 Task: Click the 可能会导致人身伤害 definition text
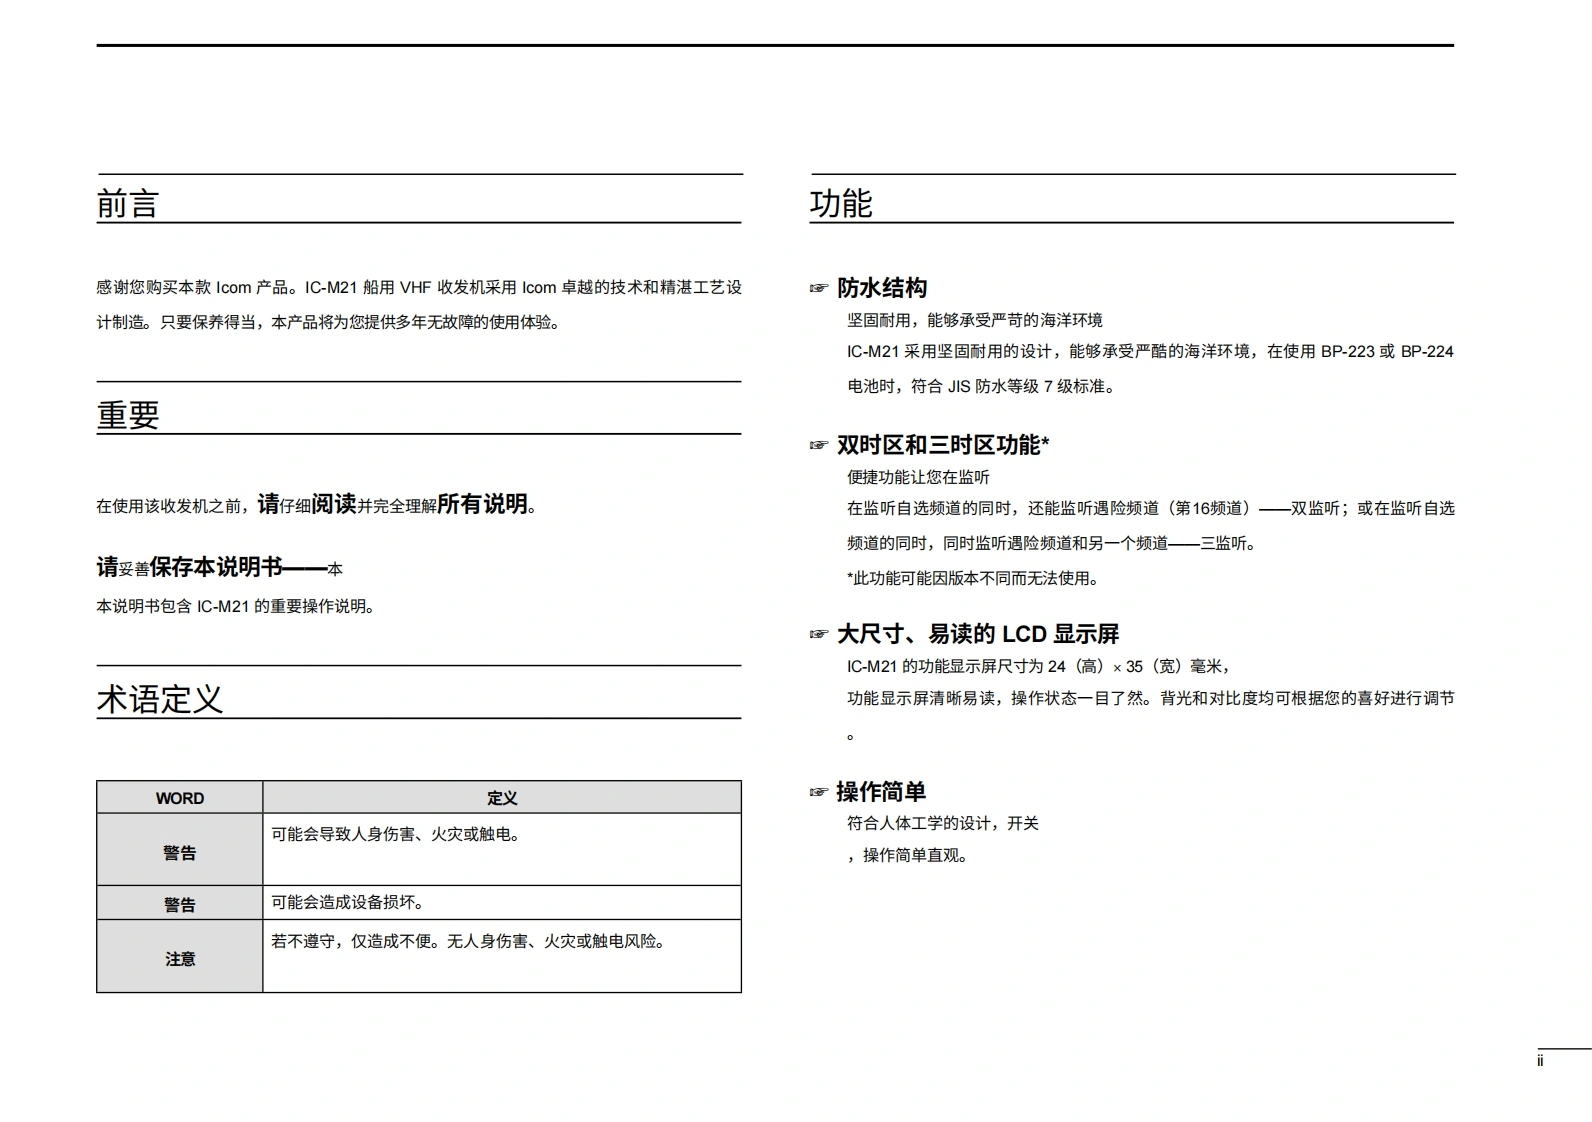(397, 834)
